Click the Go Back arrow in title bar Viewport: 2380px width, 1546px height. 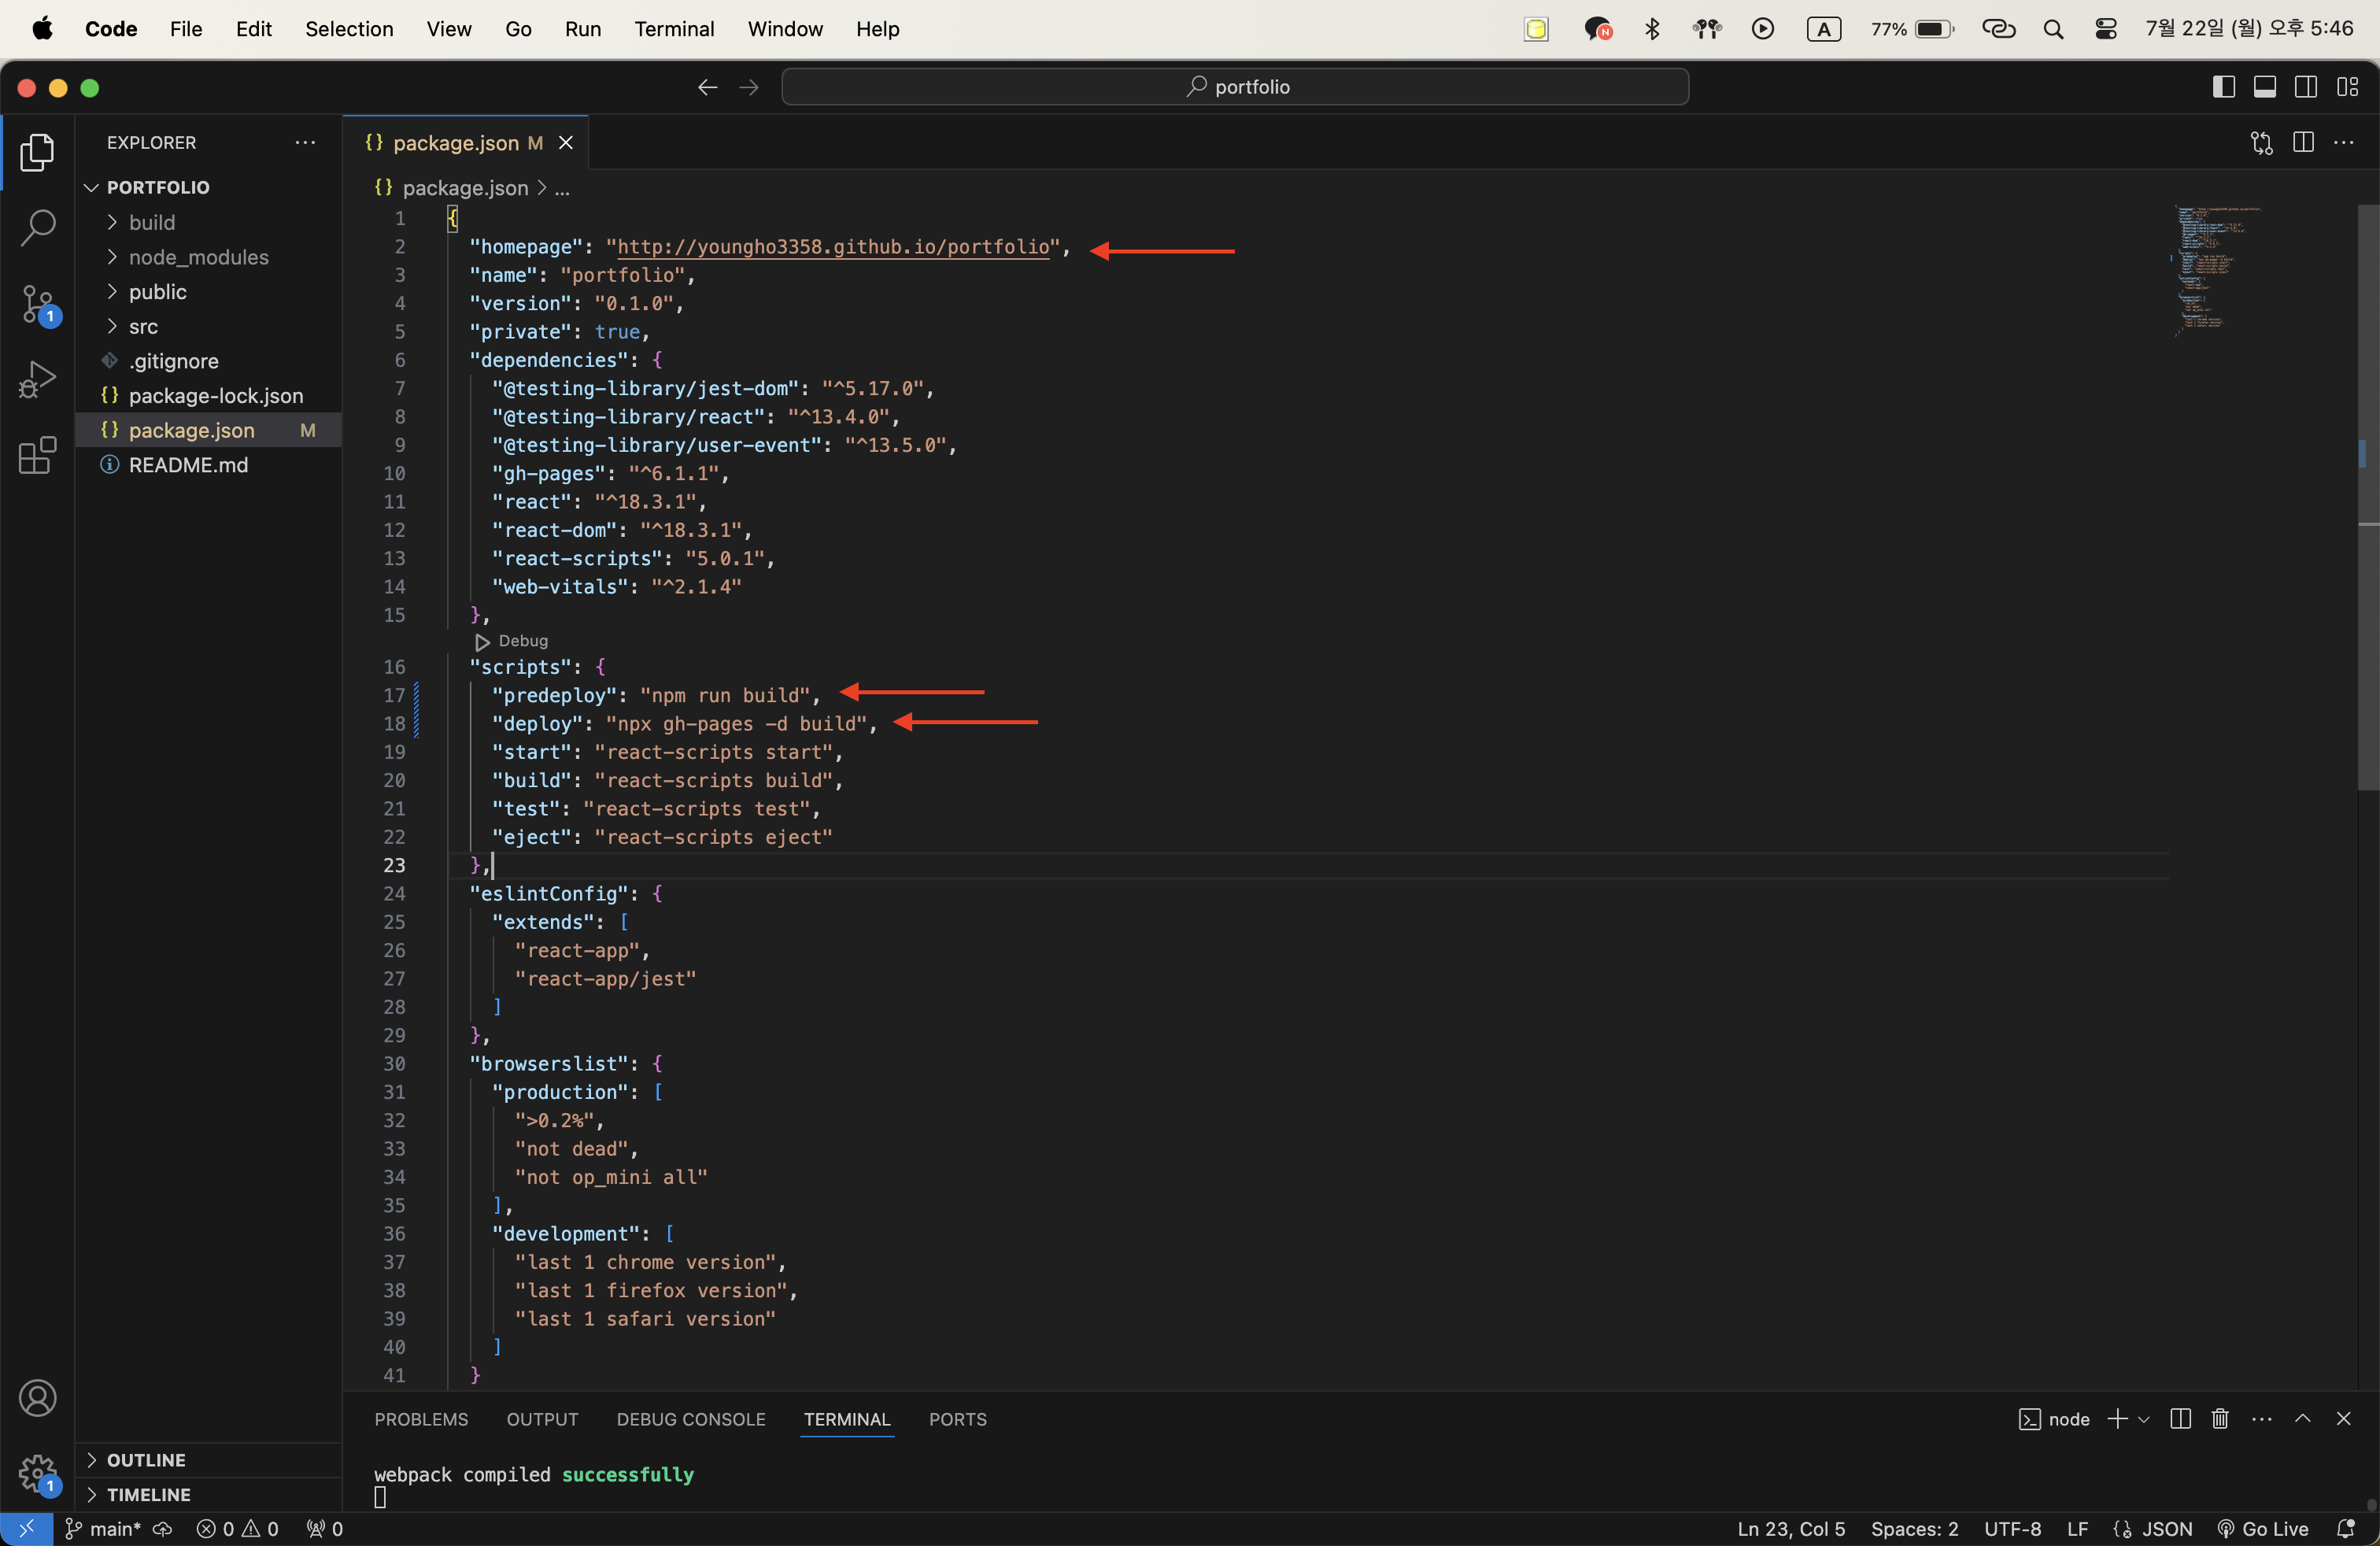708,87
